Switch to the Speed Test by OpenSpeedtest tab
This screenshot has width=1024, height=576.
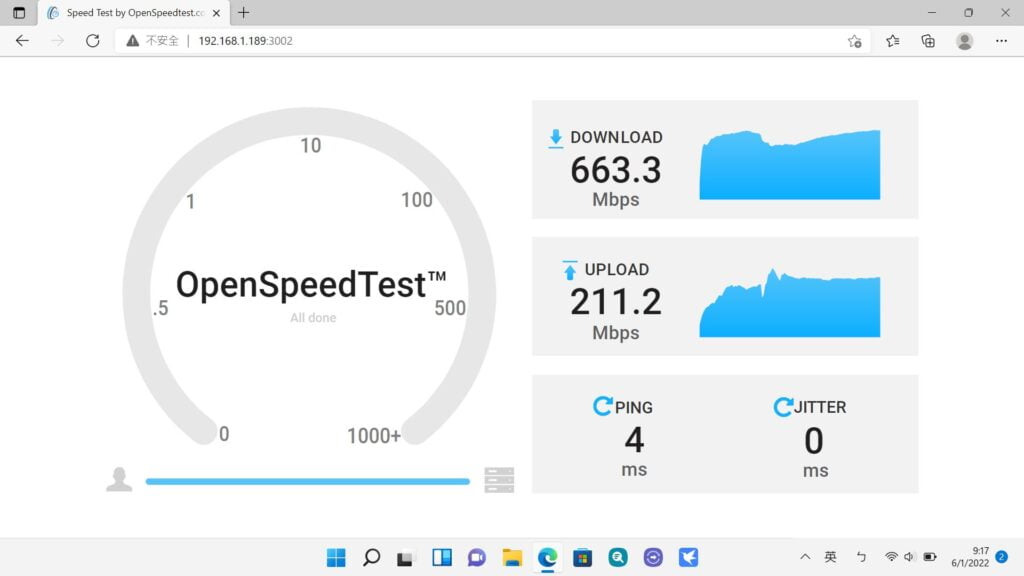click(135, 12)
